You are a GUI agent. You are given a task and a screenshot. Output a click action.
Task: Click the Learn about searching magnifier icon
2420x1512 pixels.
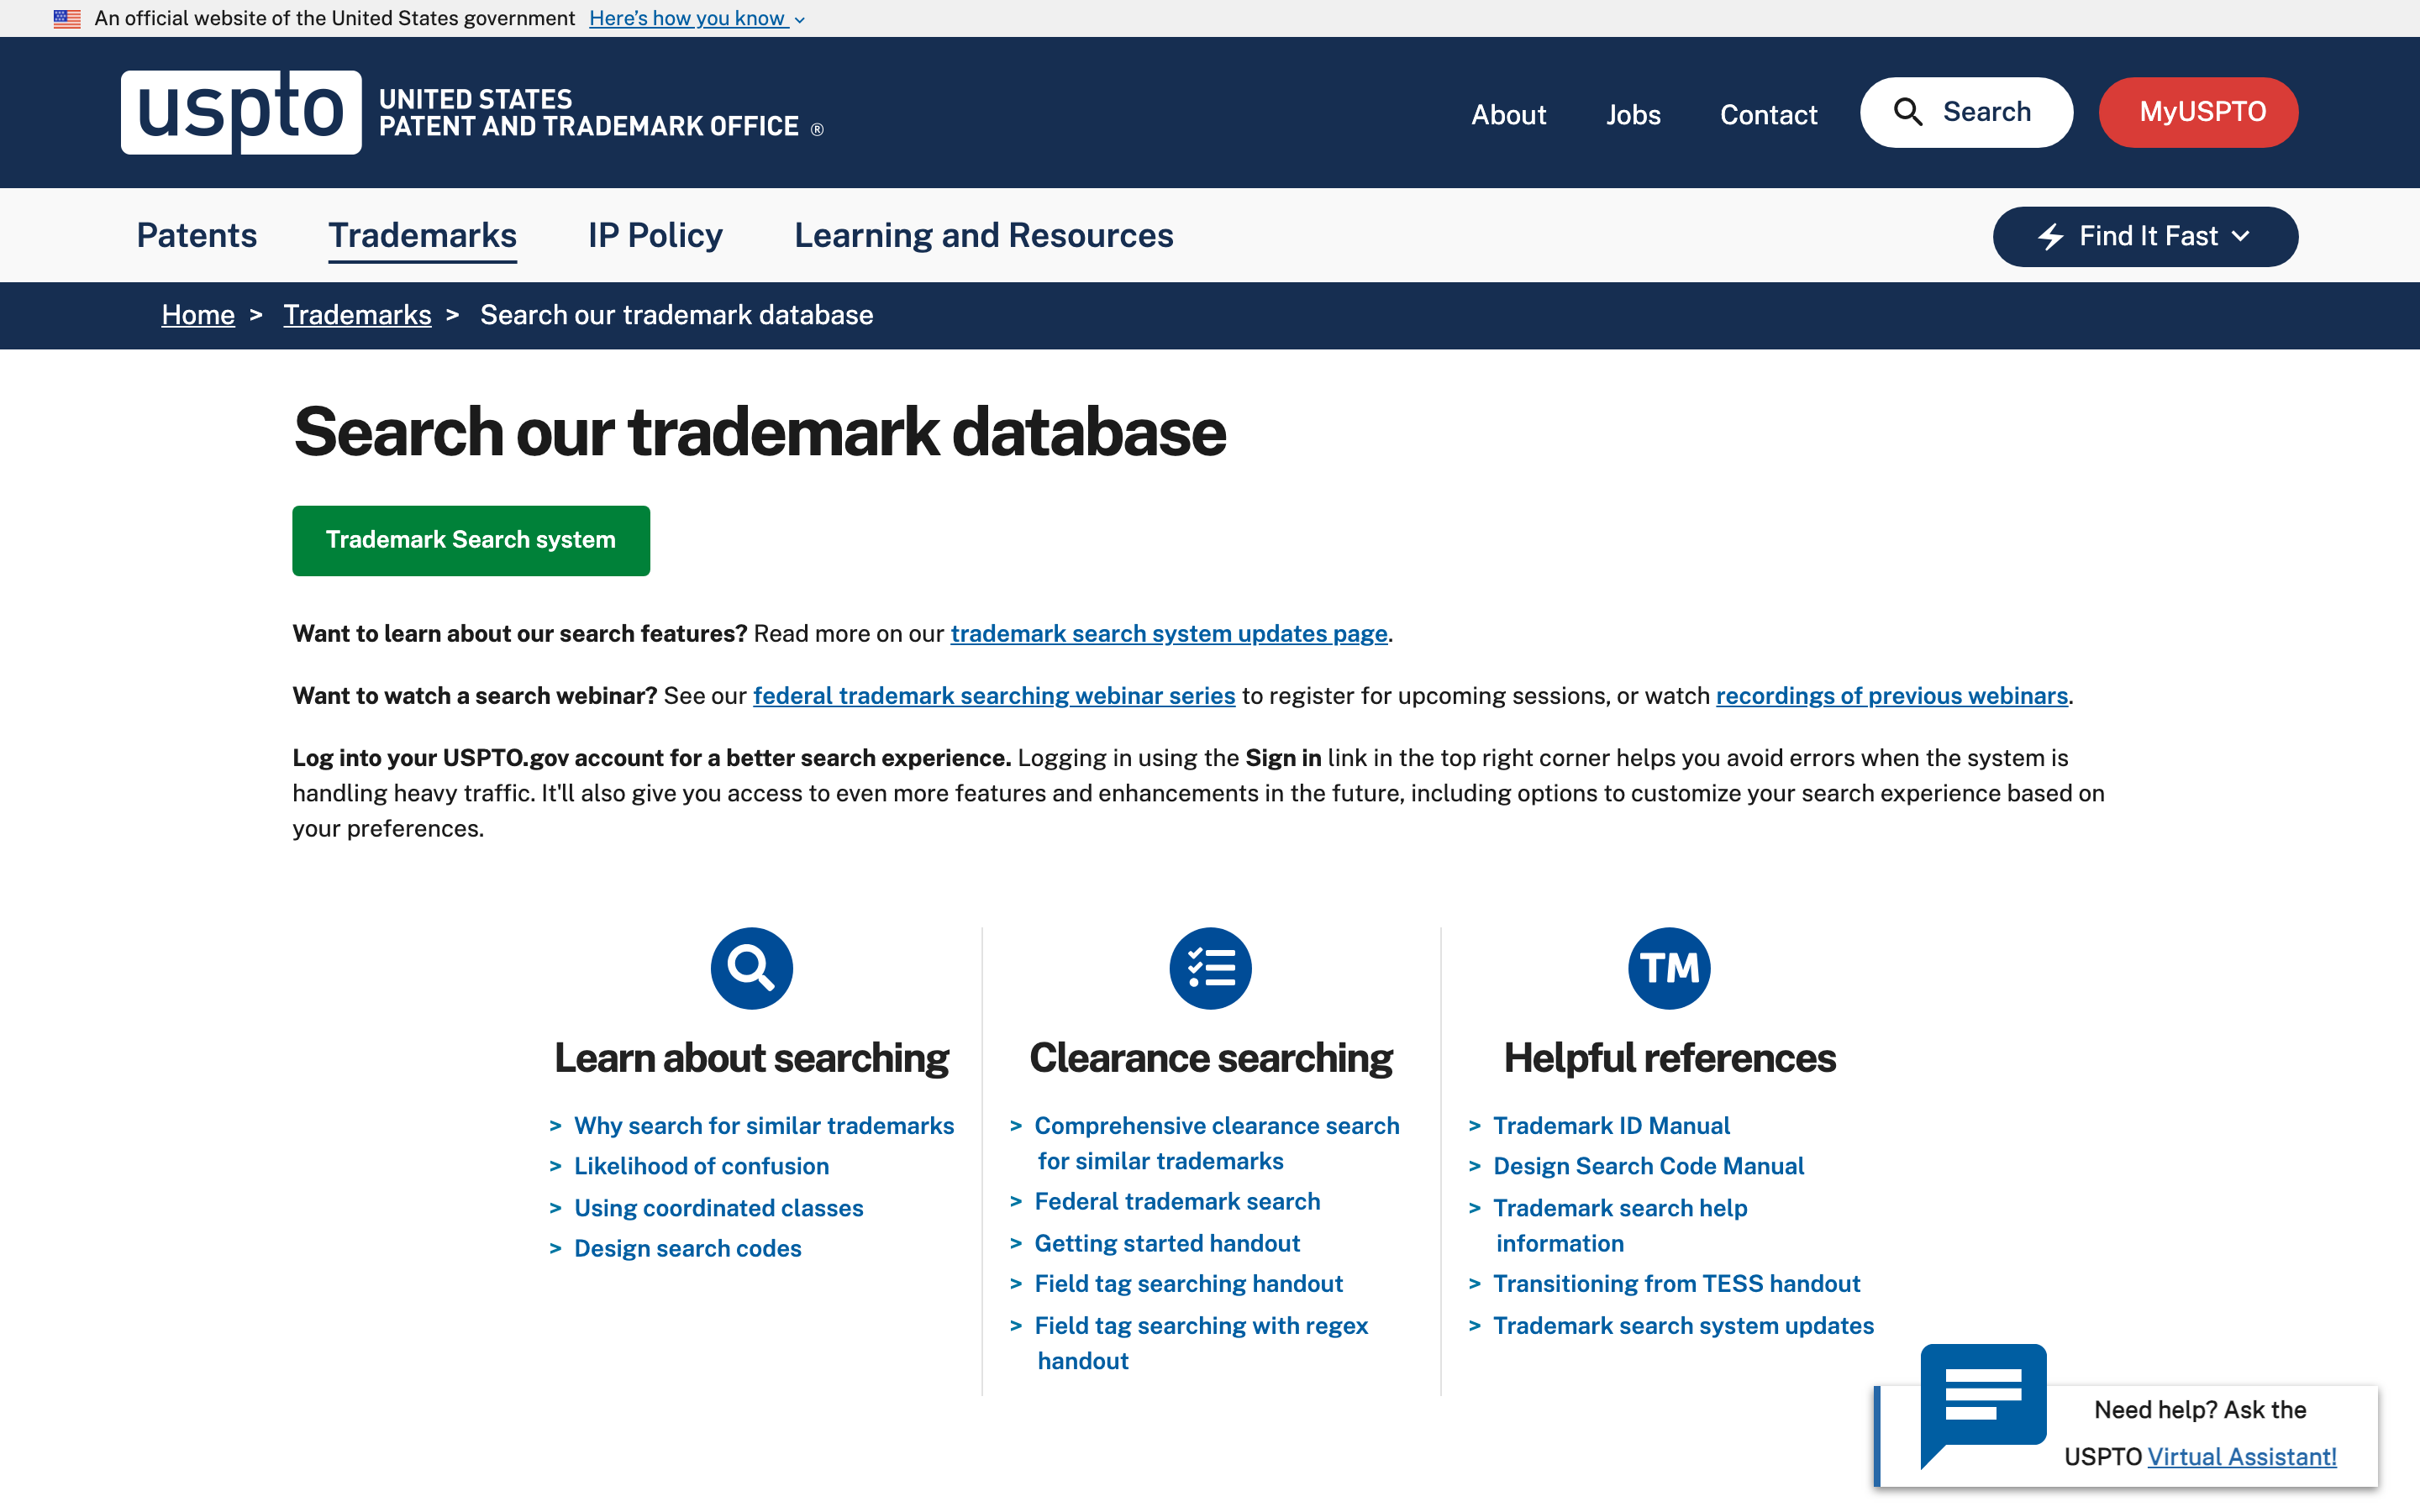click(752, 968)
